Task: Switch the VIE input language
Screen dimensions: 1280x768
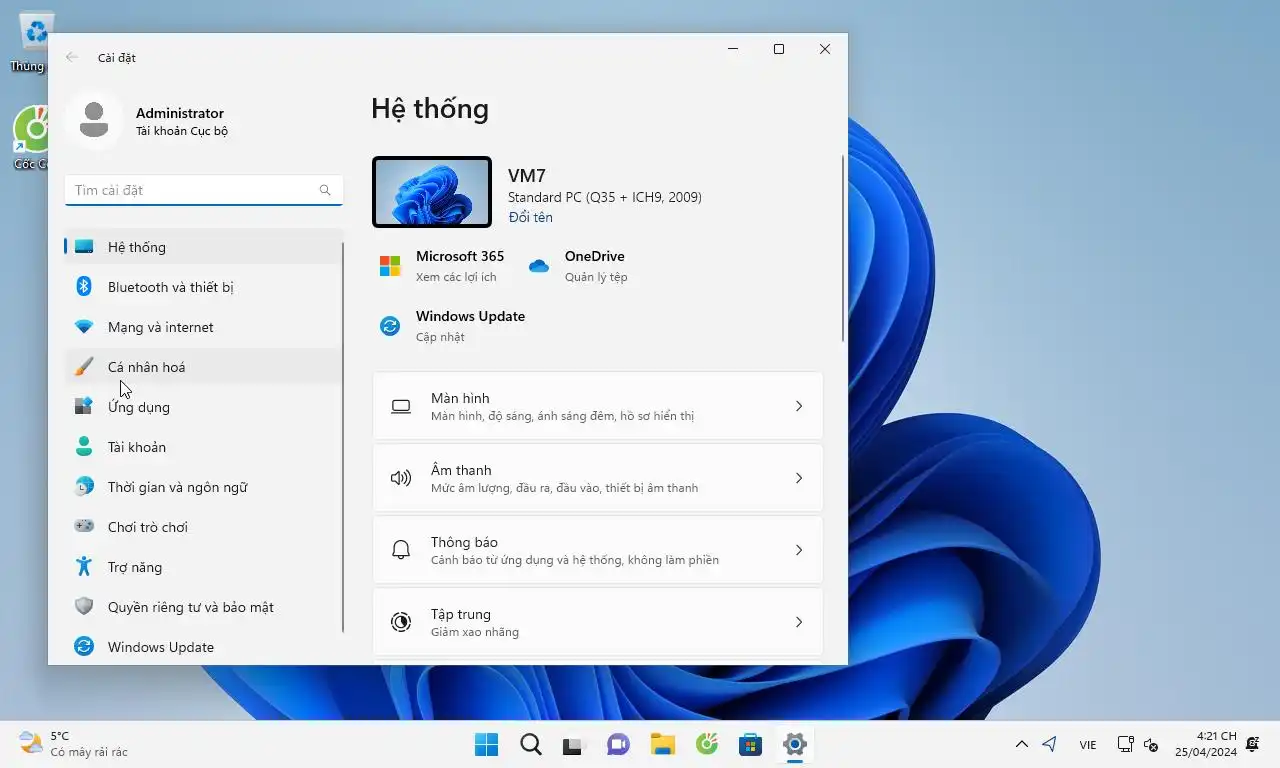Action: click(1087, 745)
